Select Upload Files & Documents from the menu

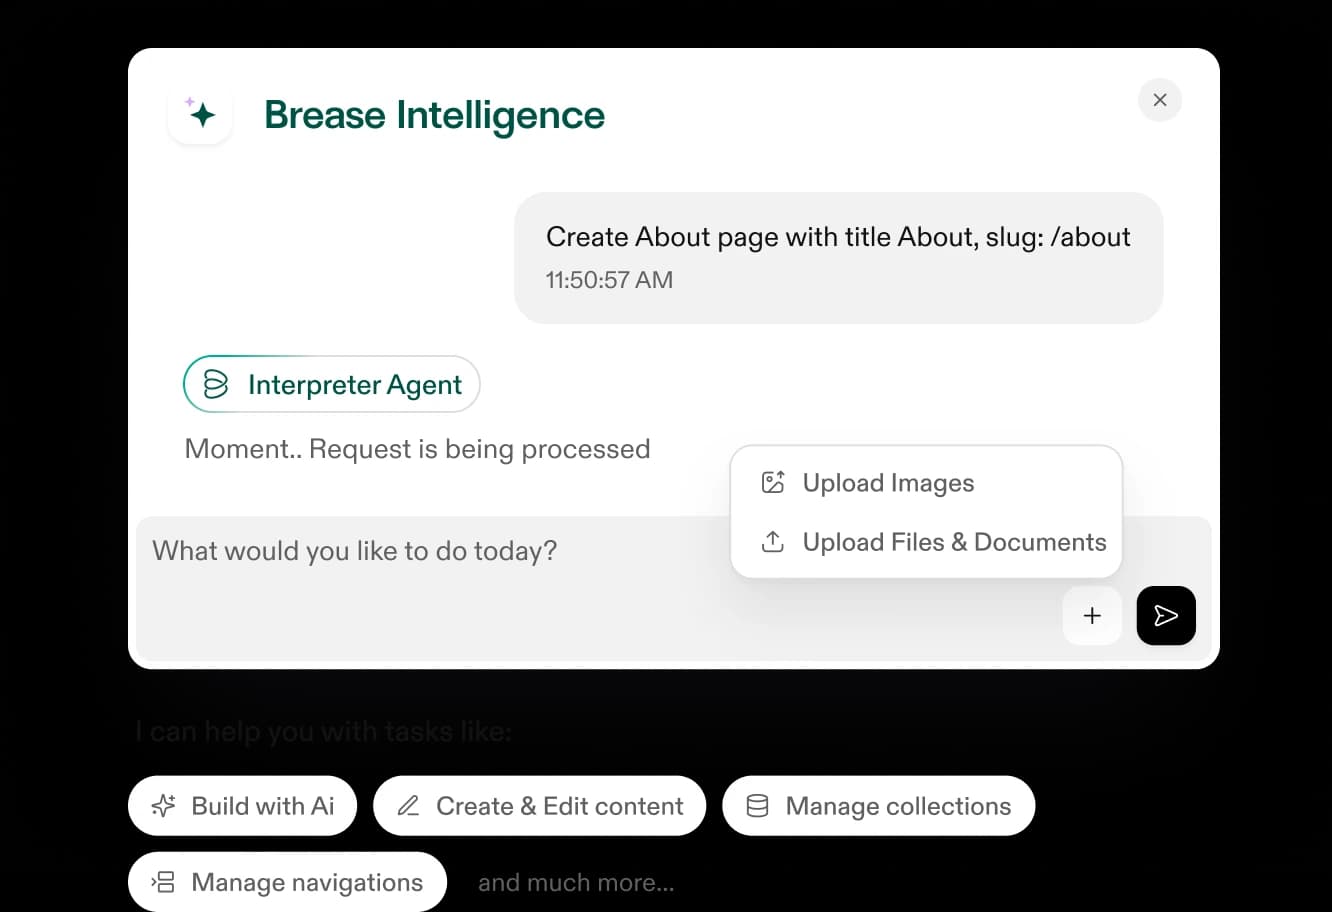954,541
